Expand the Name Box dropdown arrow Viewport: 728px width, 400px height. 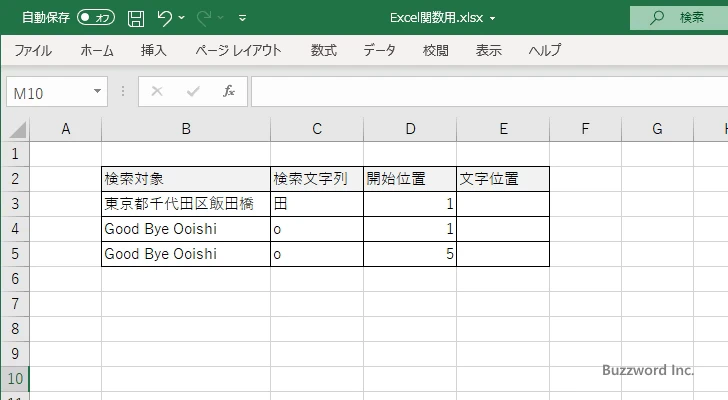(97, 91)
